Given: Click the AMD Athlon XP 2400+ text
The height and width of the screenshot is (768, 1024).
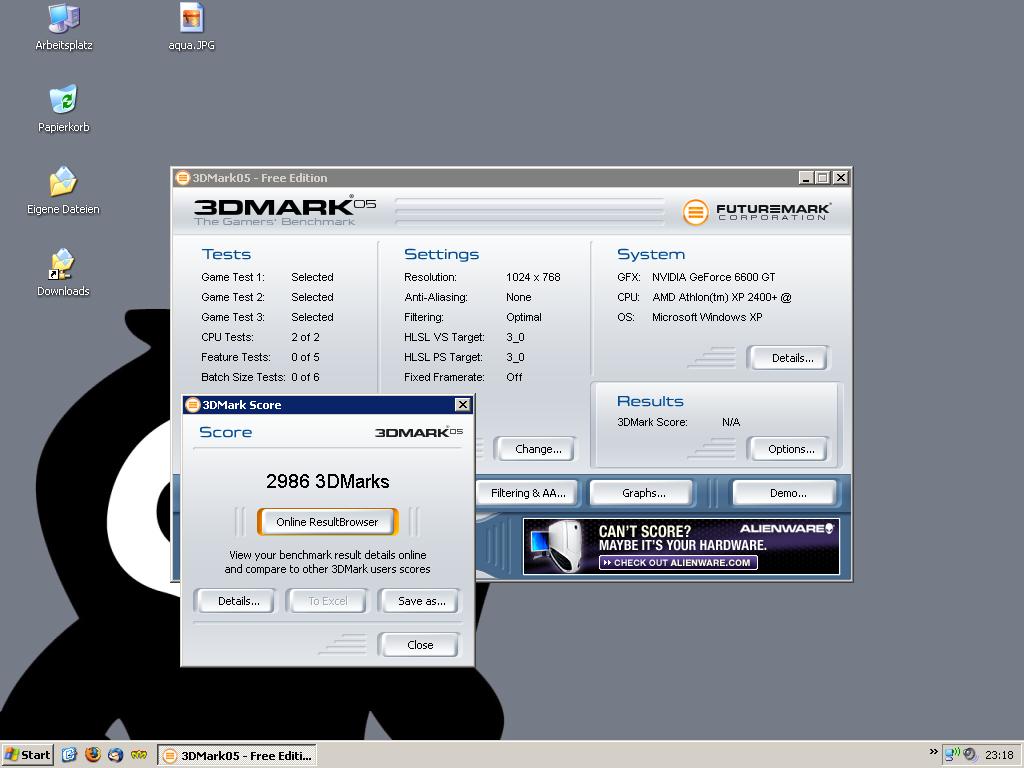Looking at the screenshot, I should click(x=722, y=297).
